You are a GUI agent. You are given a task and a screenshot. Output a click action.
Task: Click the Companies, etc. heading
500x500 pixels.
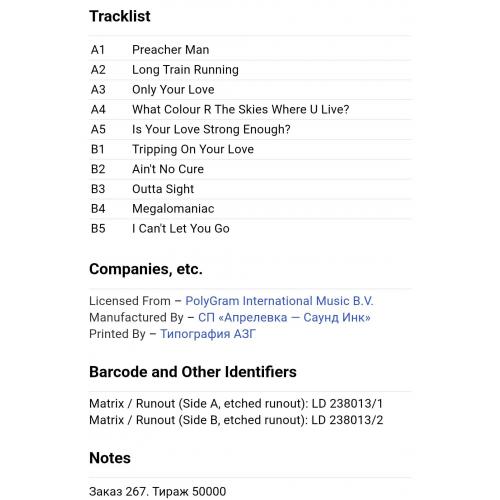pos(146,269)
